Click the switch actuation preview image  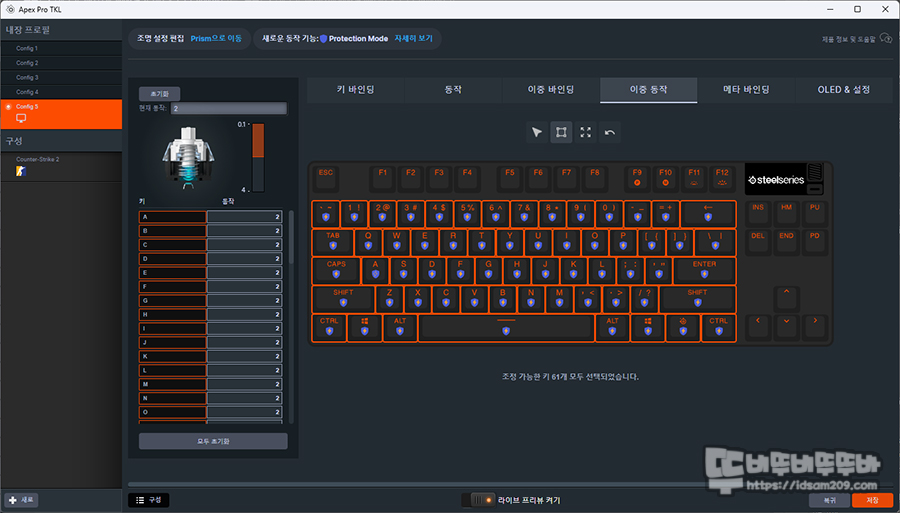[188, 157]
